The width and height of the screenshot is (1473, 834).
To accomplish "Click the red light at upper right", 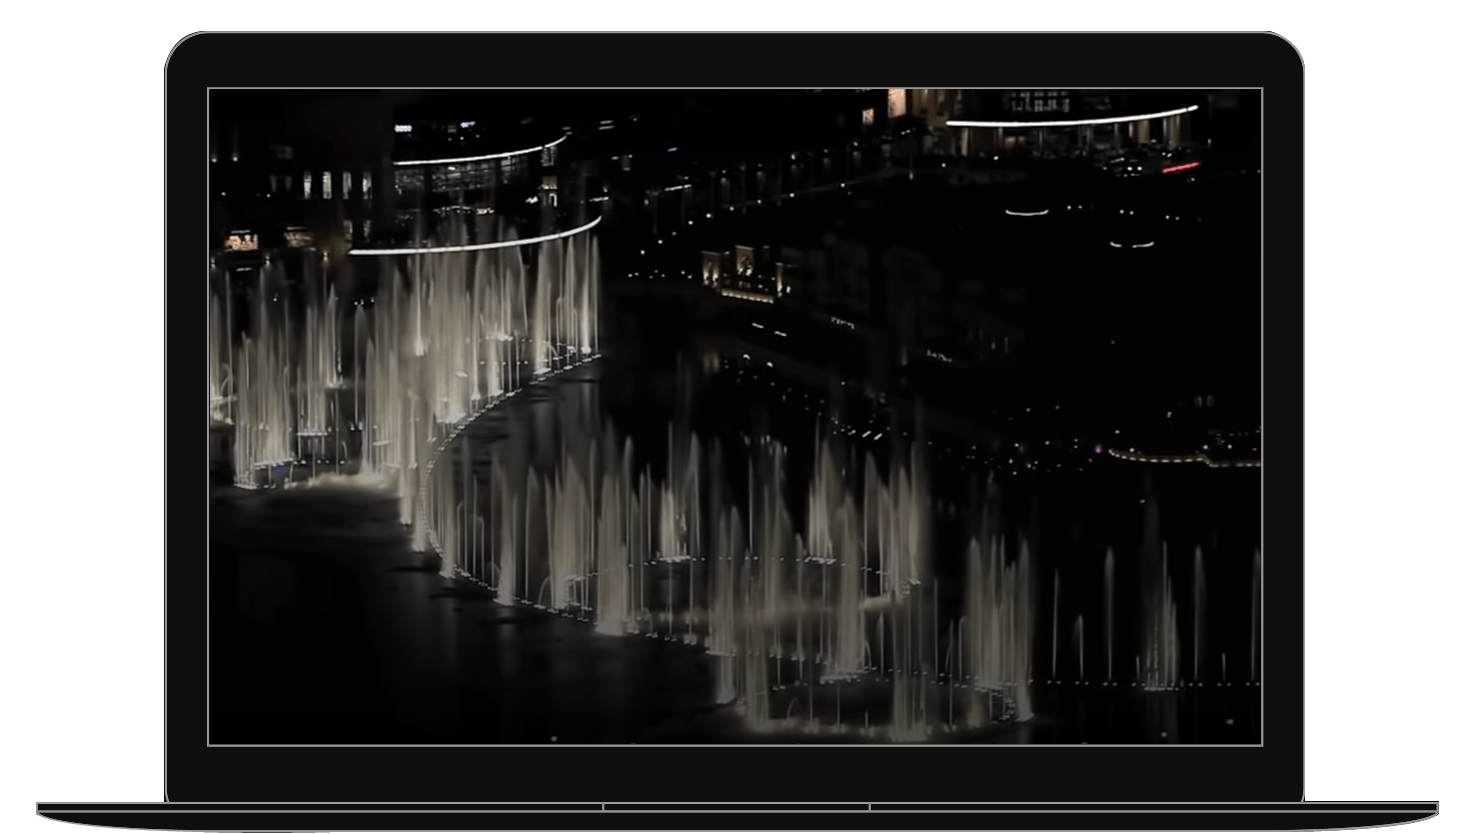I will pyautogui.click(x=1180, y=167).
